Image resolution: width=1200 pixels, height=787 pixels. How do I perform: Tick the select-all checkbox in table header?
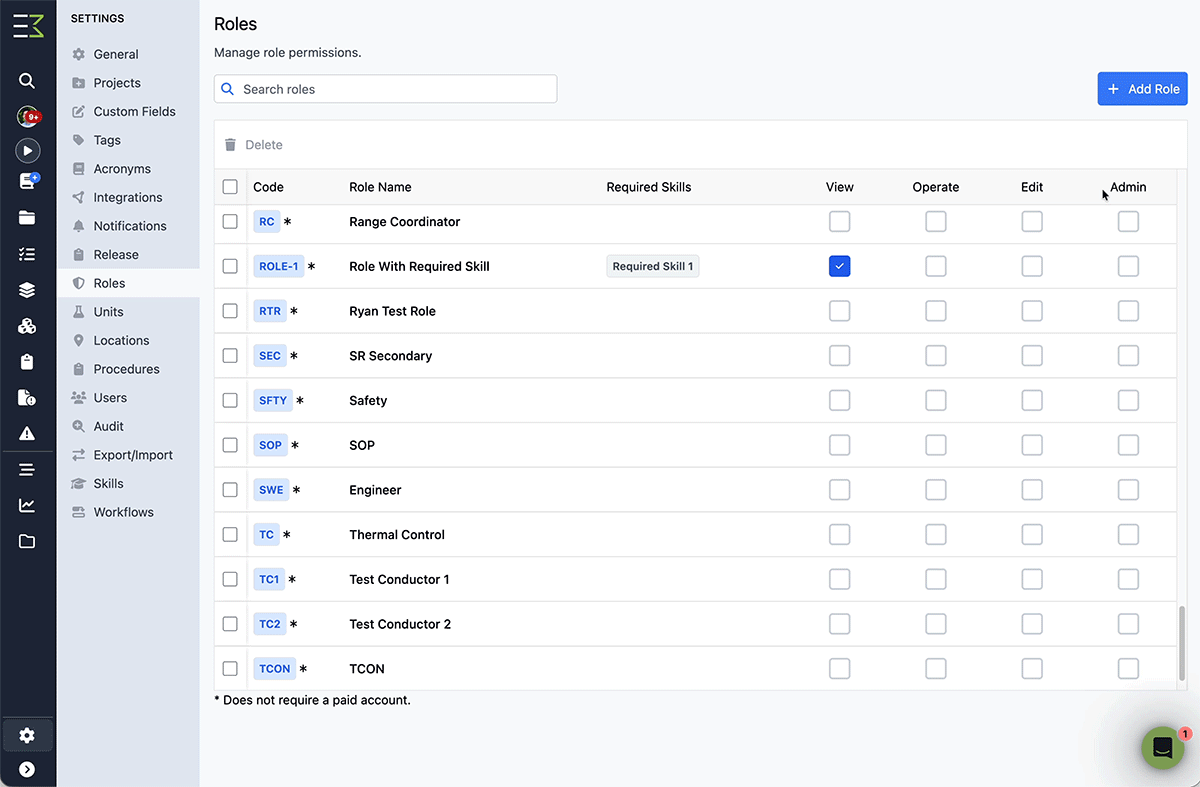230,187
